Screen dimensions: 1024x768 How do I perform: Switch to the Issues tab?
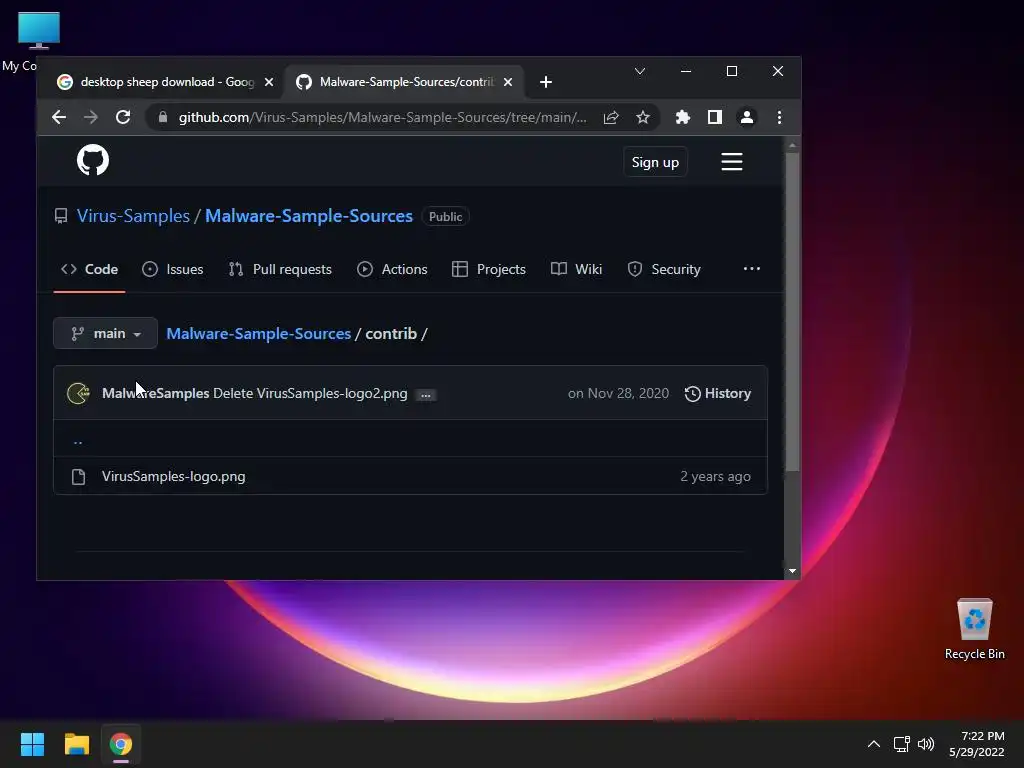tap(173, 269)
